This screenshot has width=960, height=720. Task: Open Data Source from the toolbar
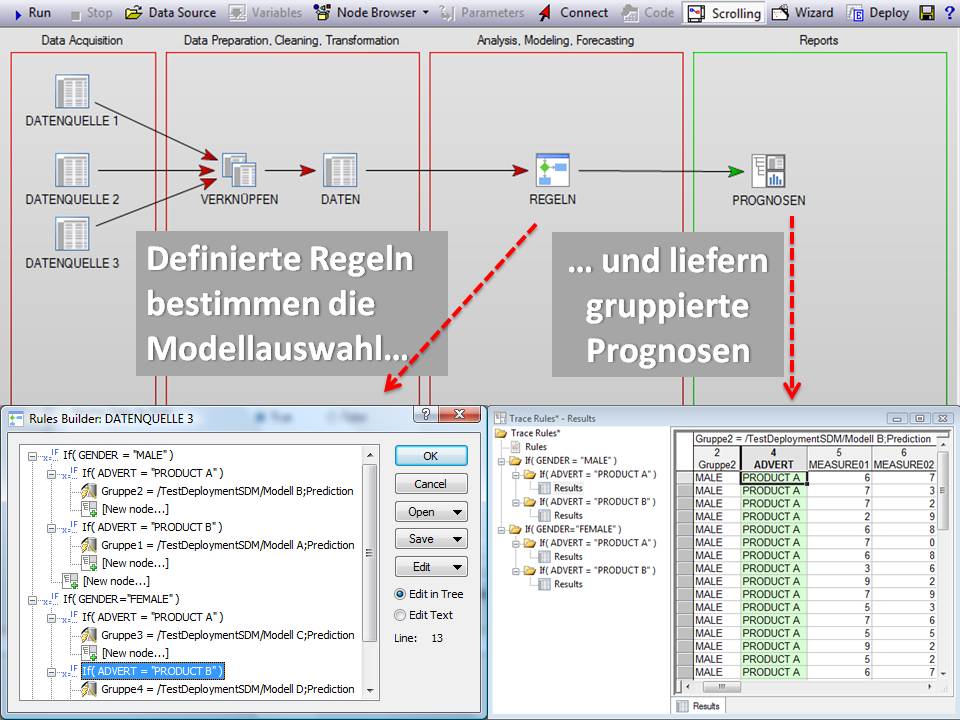click(170, 13)
